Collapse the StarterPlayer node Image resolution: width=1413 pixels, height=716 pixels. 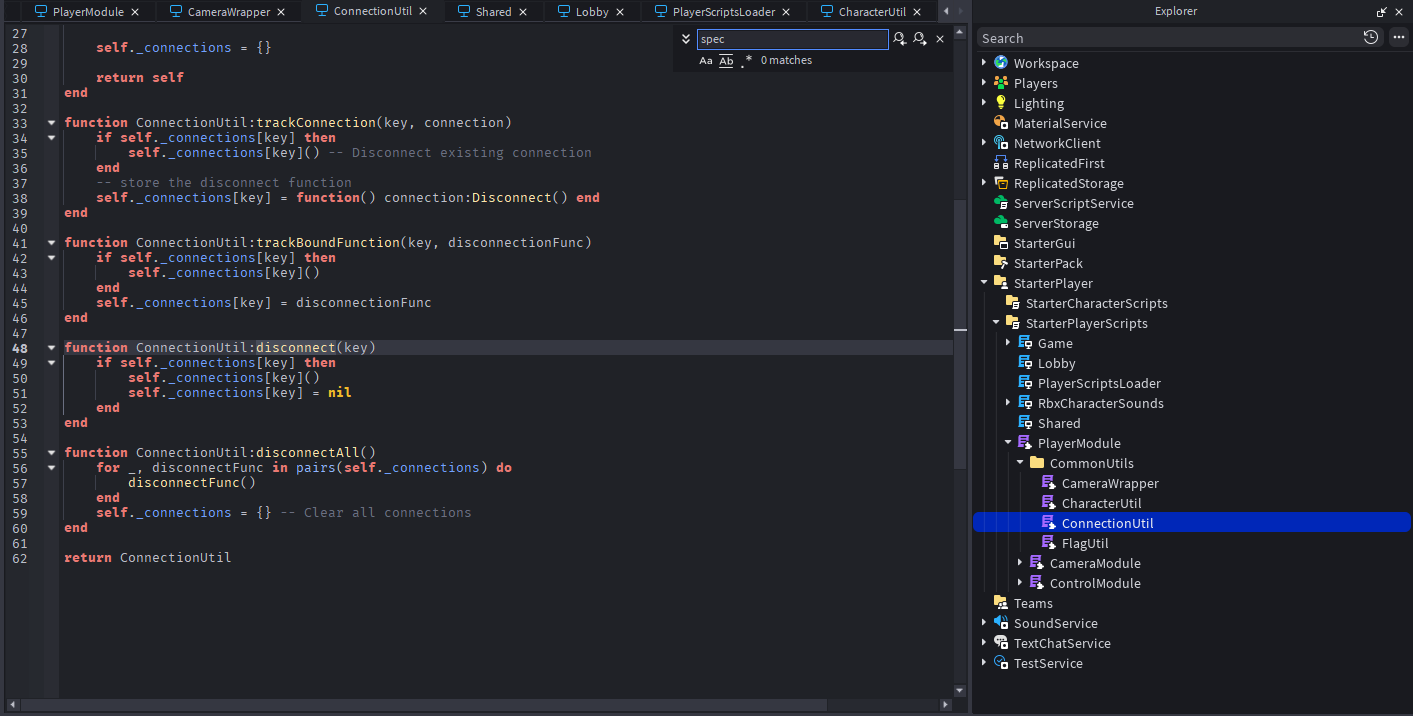pyautogui.click(x=984, y=282)
